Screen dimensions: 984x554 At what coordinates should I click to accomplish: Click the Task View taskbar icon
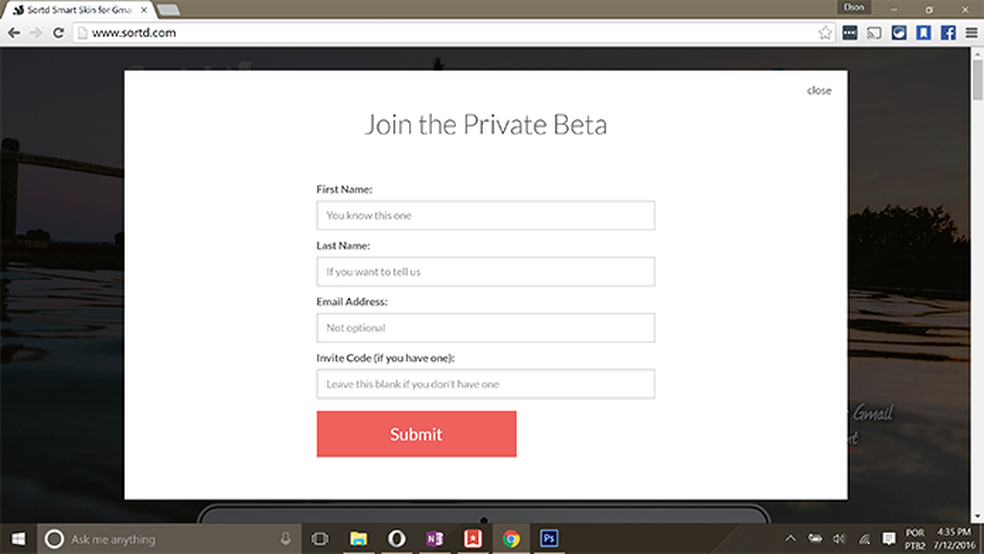pyautogui.click(x=320, y=538)
